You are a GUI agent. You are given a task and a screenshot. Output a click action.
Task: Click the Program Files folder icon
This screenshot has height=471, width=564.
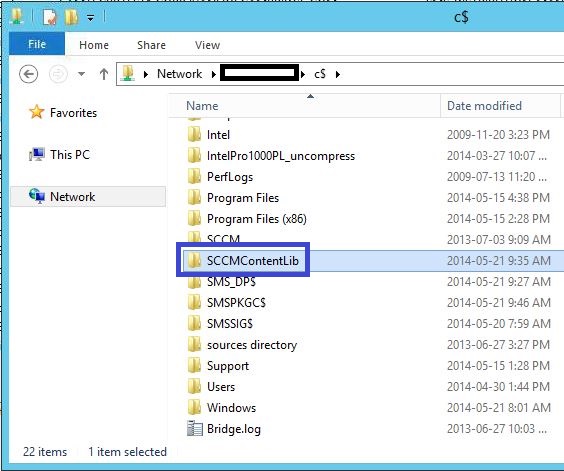point(195,197)
